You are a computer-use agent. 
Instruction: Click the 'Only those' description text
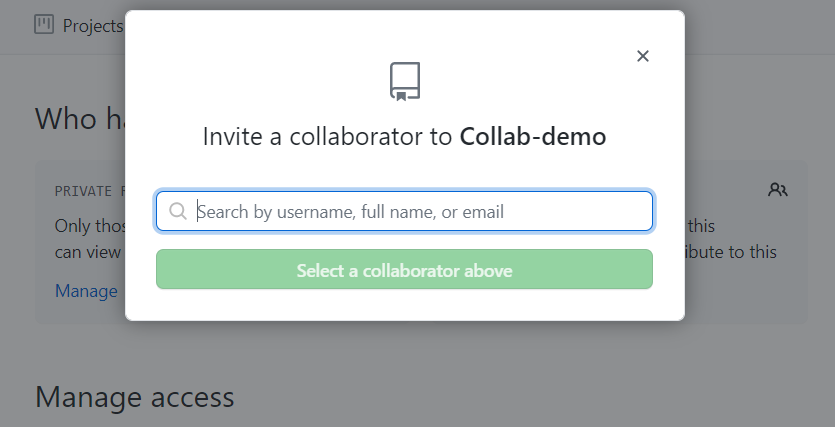pyautogui.click(x=90, y=226)
